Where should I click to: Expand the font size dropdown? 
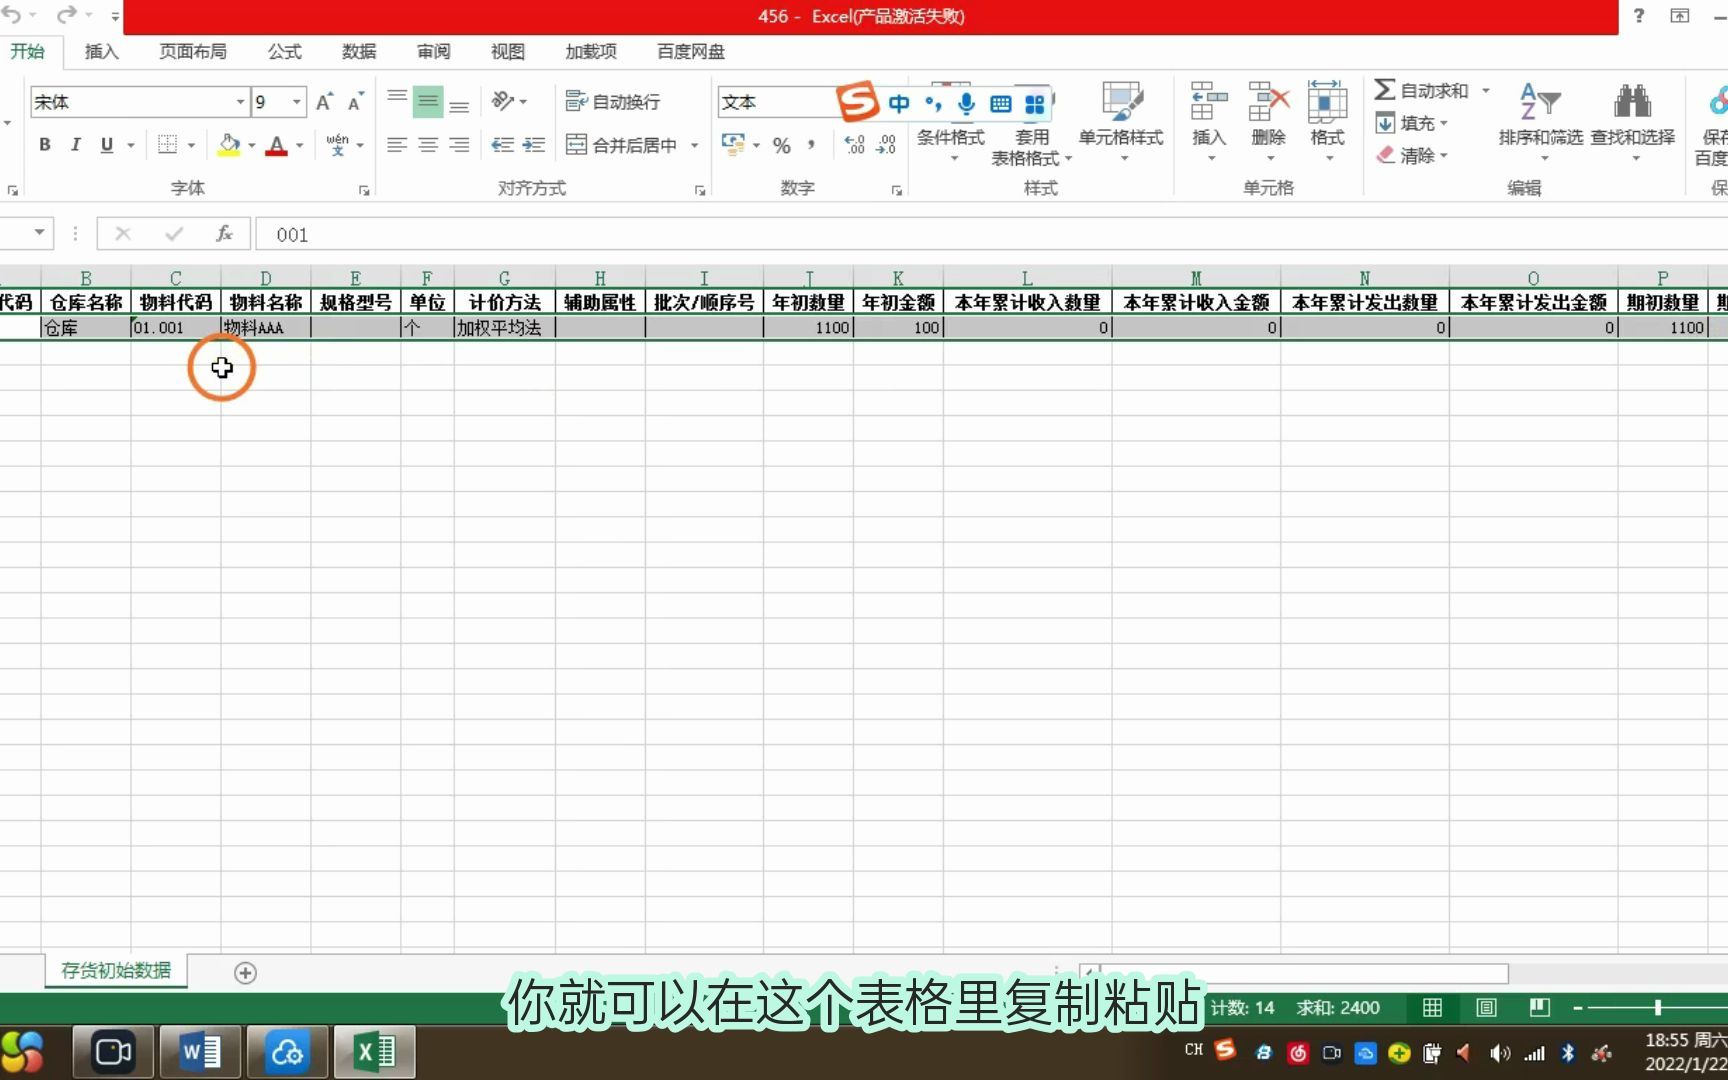[297, 101]
